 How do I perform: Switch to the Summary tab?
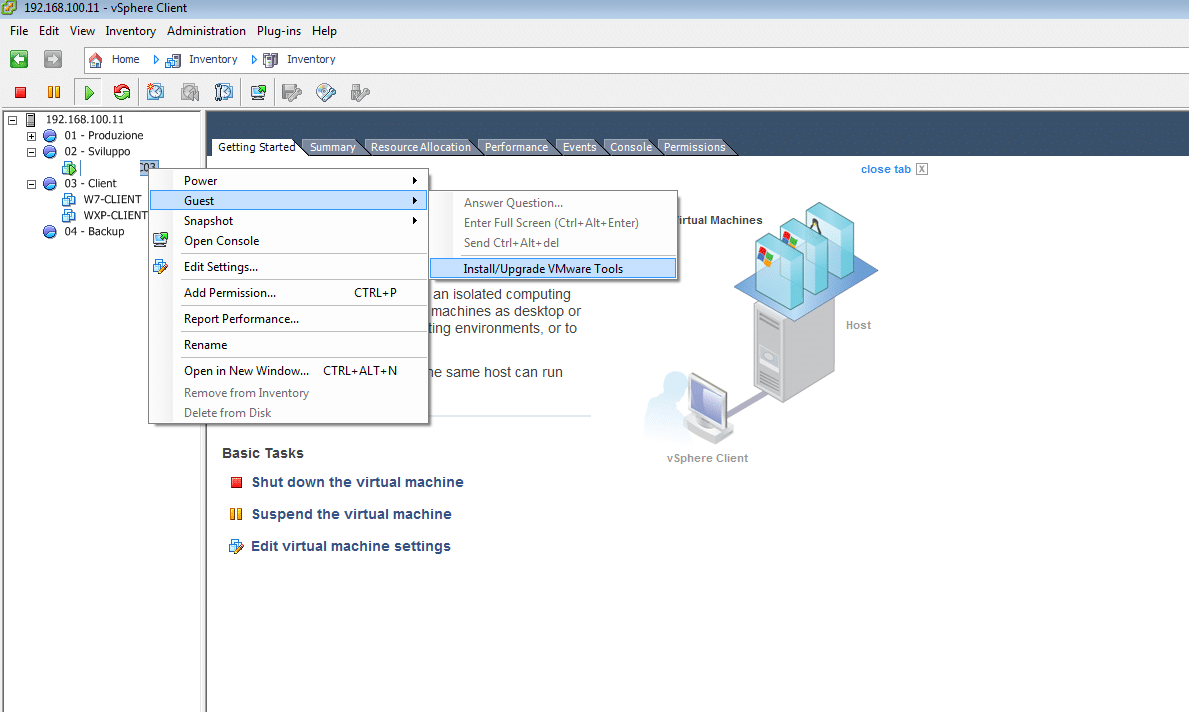pyautogui.click(x=332, y=147)
